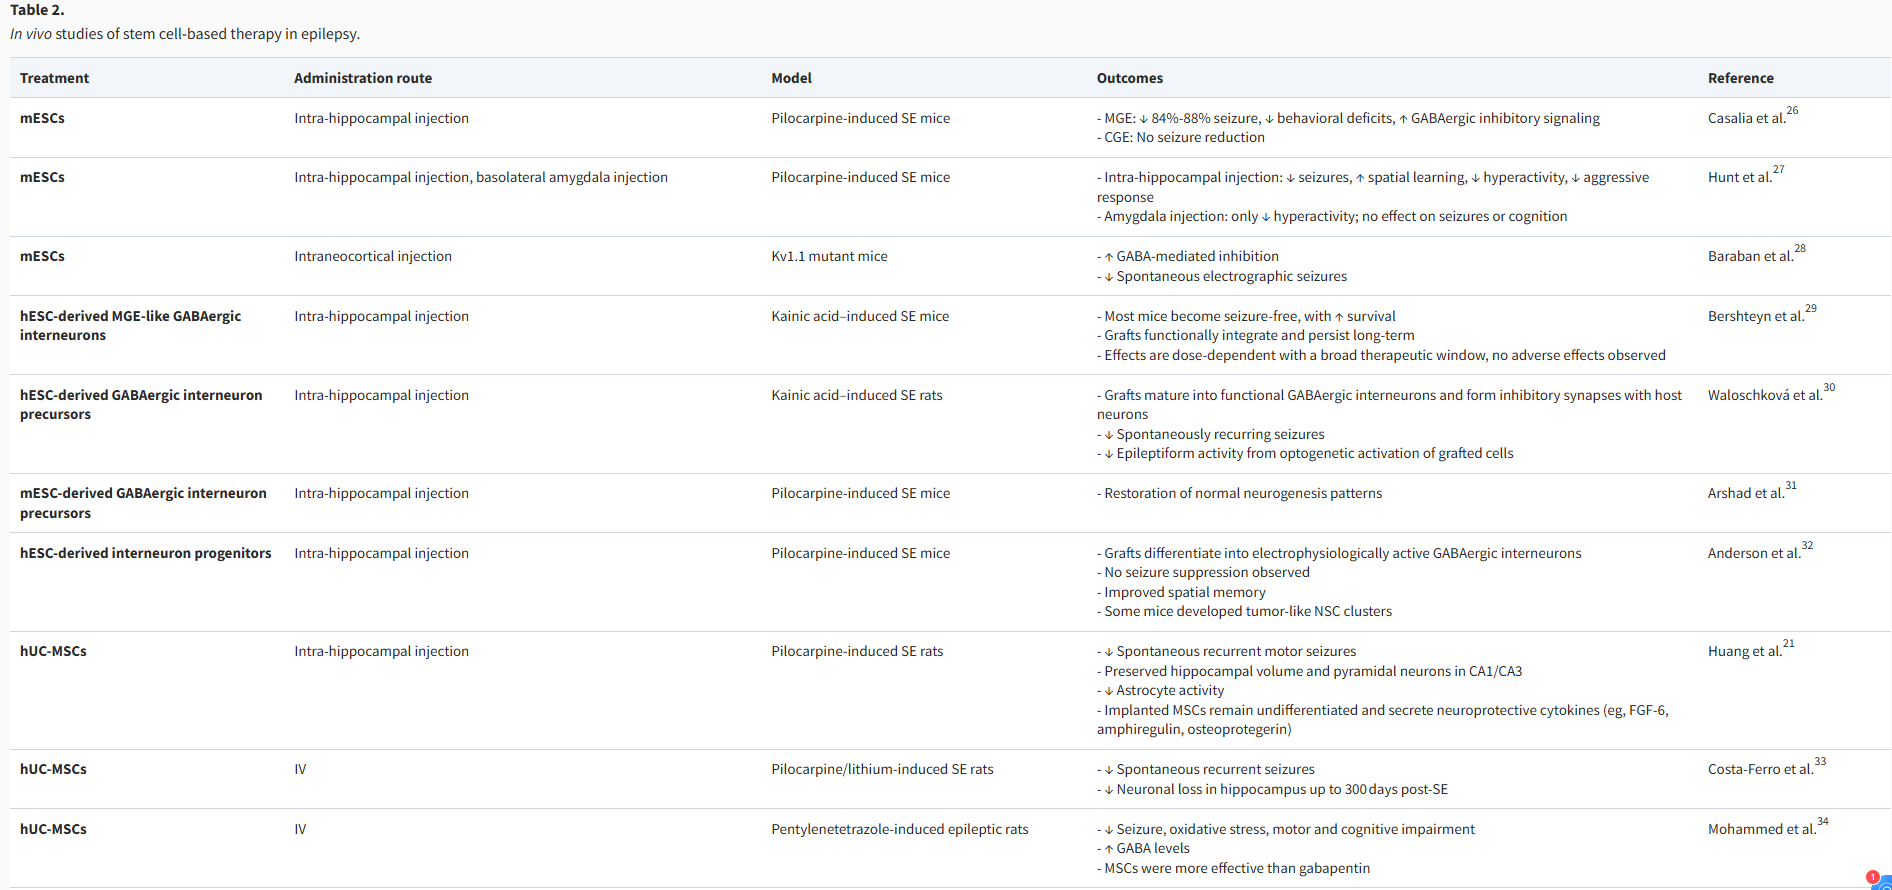Open reference 31 for Arshad et al.
The width and height of the screenshot is (1892, 890).
(1791, 486)
